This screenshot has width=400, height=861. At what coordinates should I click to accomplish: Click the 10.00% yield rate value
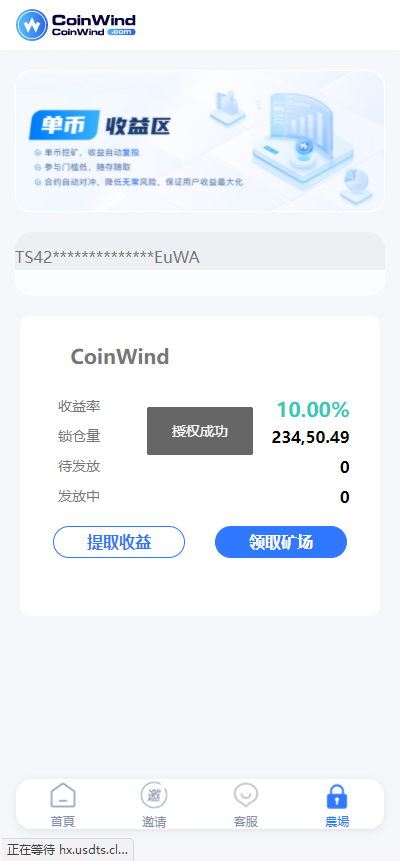(313, 410)
